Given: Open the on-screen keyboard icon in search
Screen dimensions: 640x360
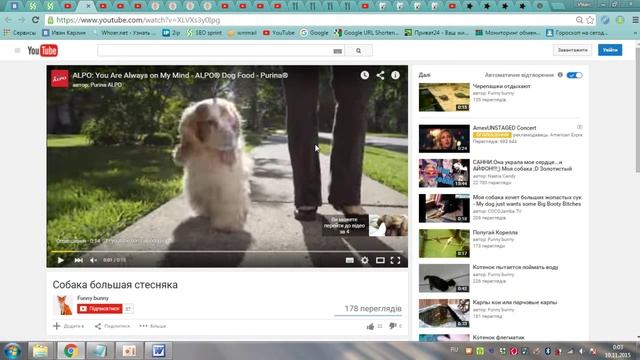Looking at the screenshot, I should 338,51.
